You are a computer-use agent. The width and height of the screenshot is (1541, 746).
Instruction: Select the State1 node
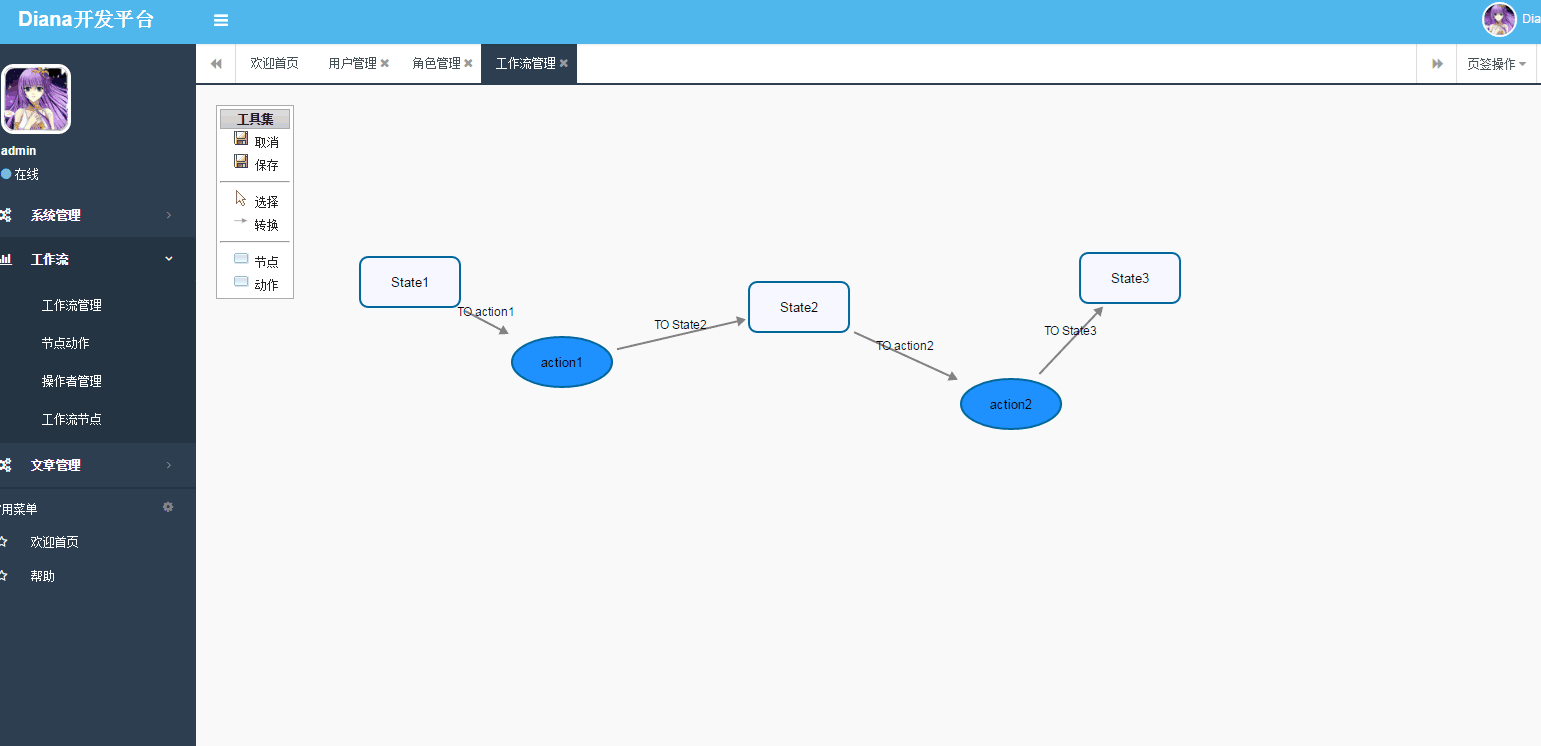410,282
